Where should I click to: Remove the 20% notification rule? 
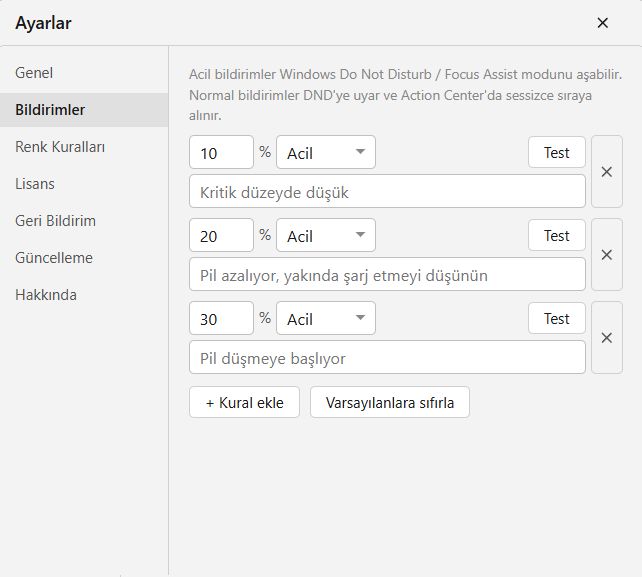(x=607, y=255)
